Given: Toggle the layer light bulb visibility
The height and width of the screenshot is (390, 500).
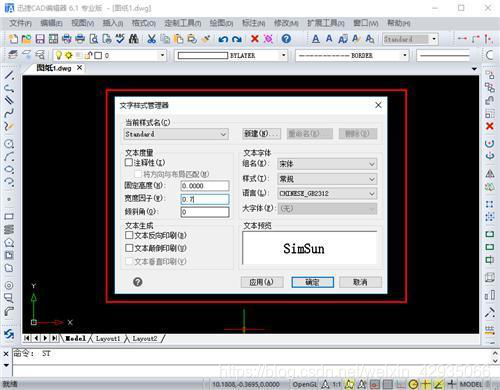Looking at the screenshot, I should (x=59, y=55).
